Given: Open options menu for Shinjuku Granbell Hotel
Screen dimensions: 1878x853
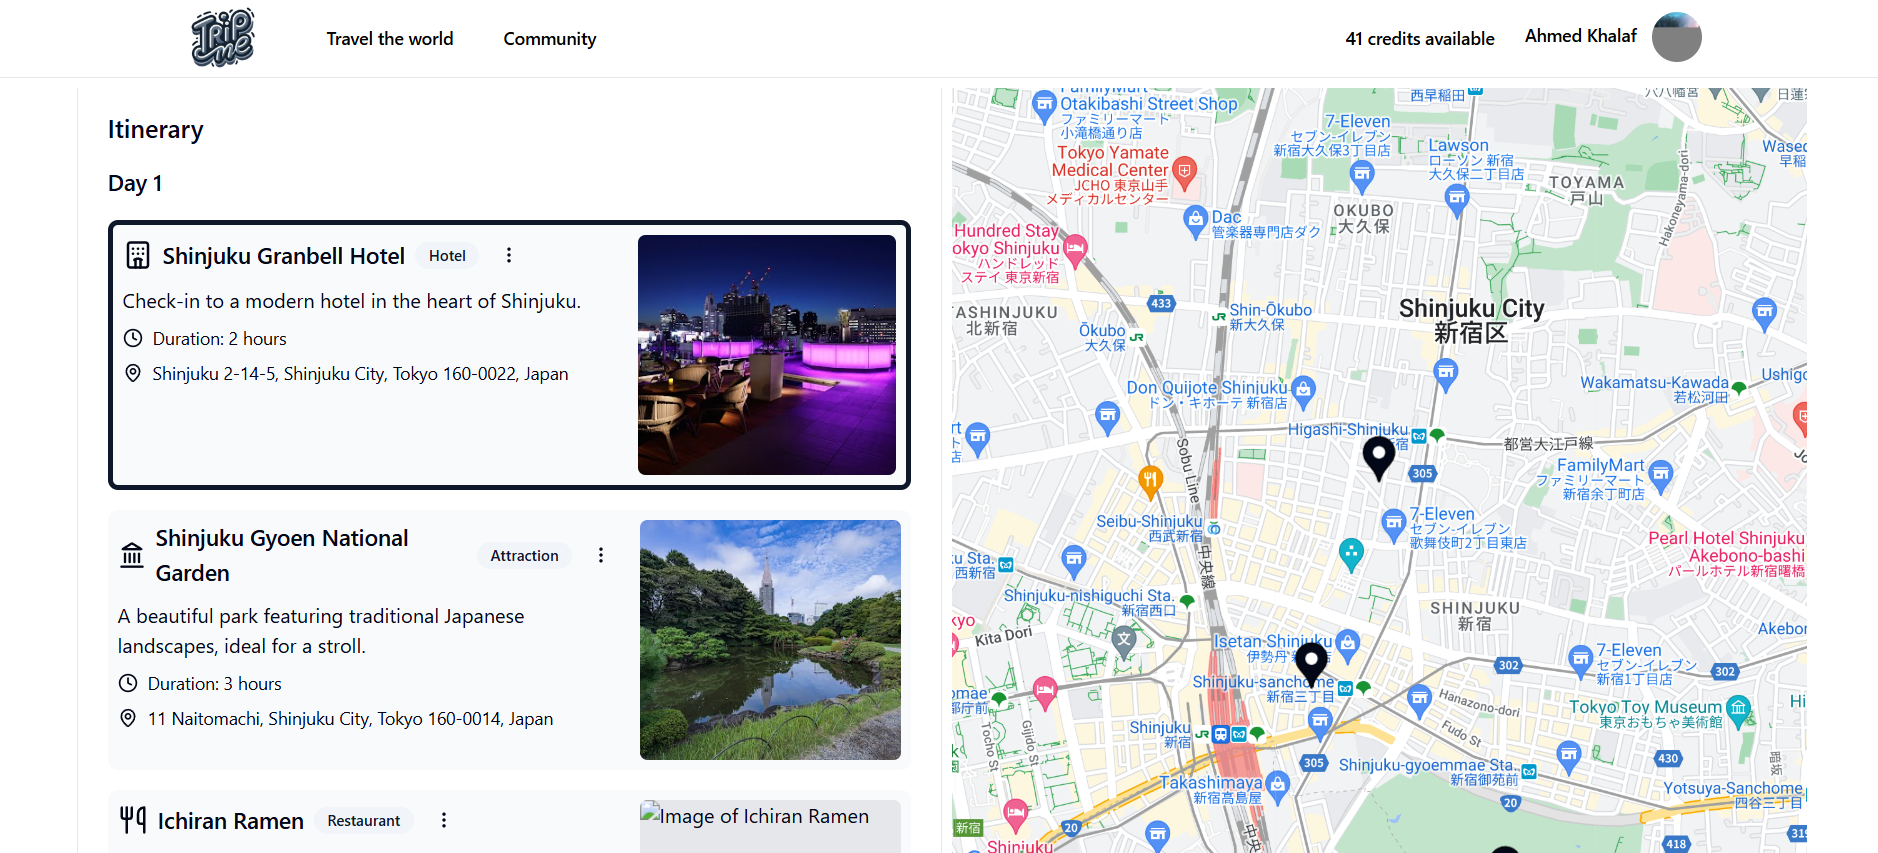Looking at the screenshot, I should tap(509, 255).
